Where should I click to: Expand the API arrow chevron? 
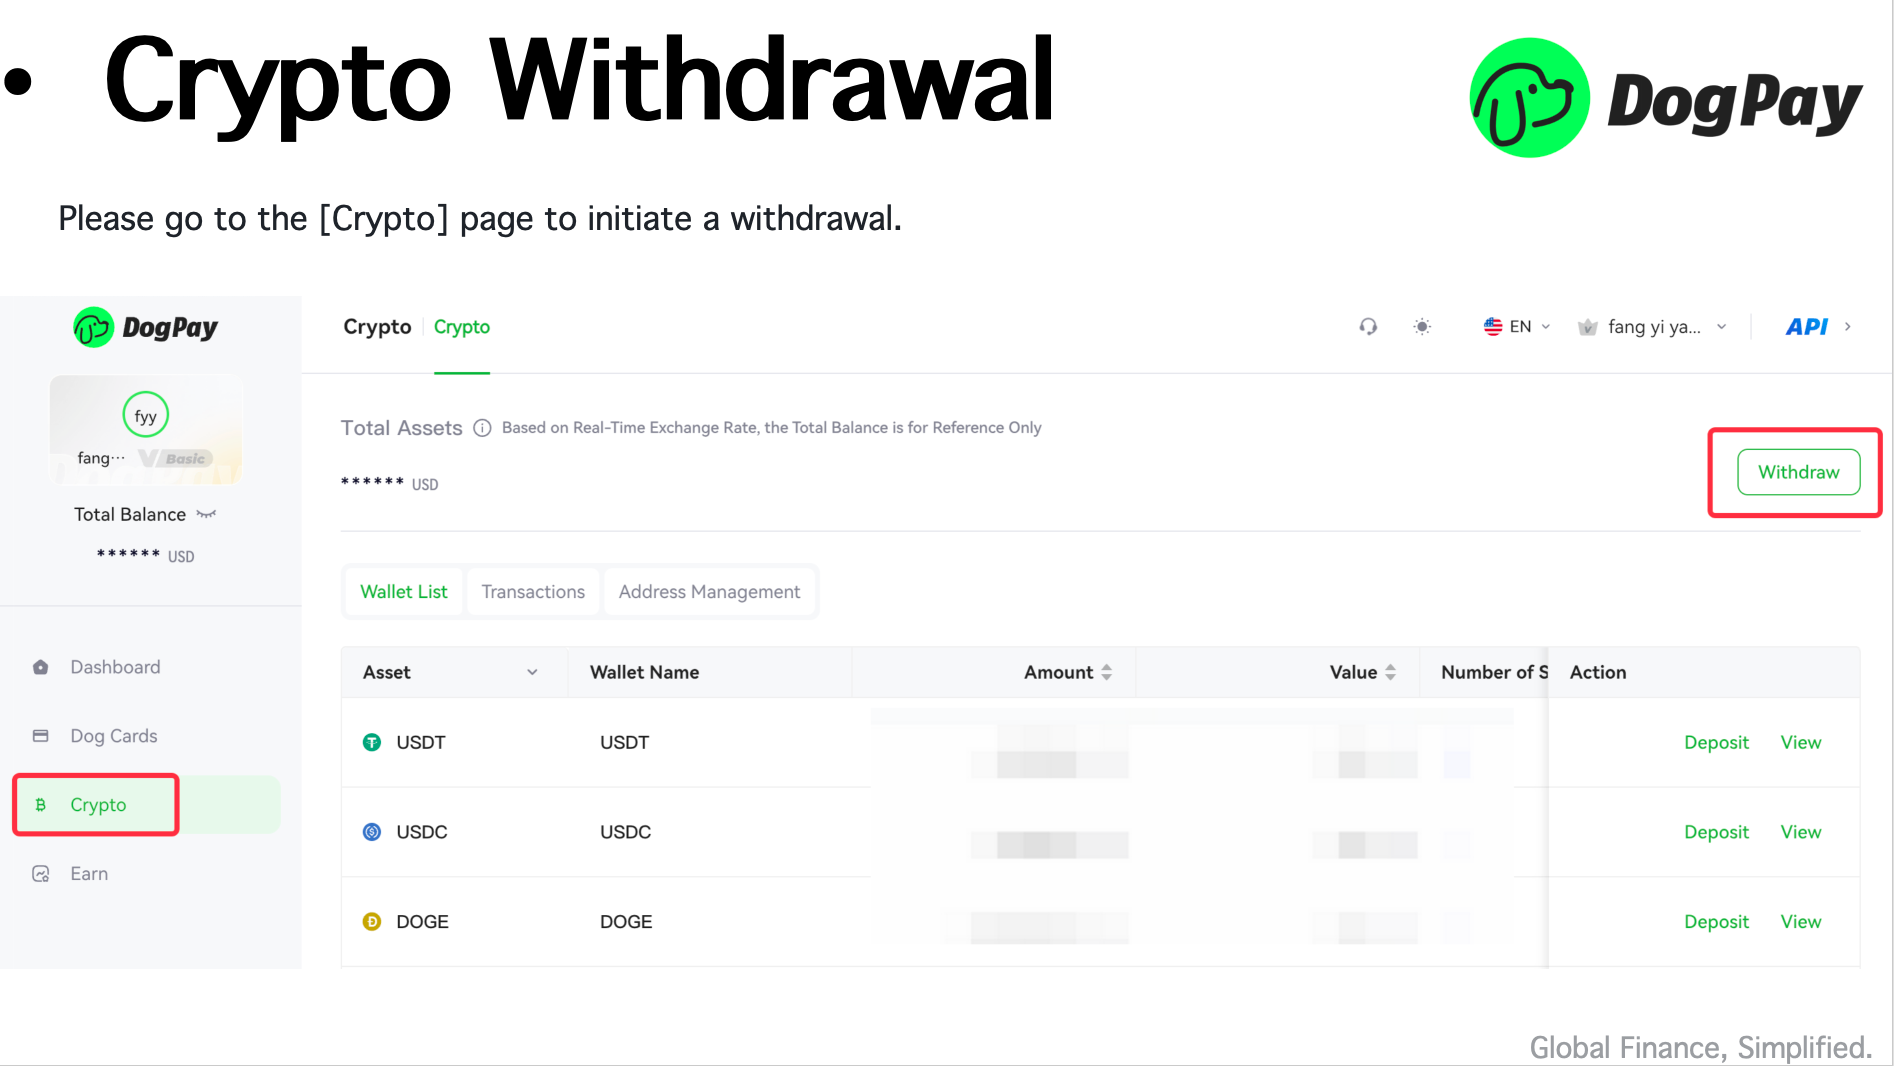(1848, 327)
